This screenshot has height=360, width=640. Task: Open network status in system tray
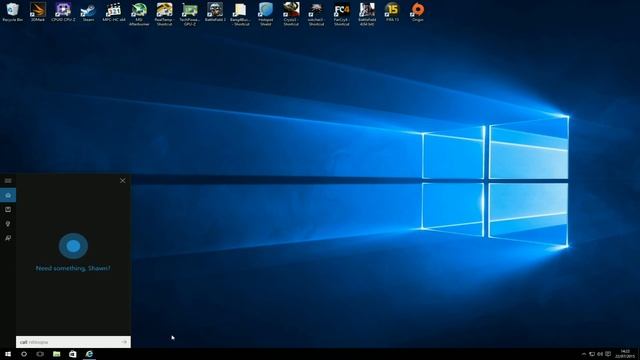pyautogui.click(x=592, y=354)
